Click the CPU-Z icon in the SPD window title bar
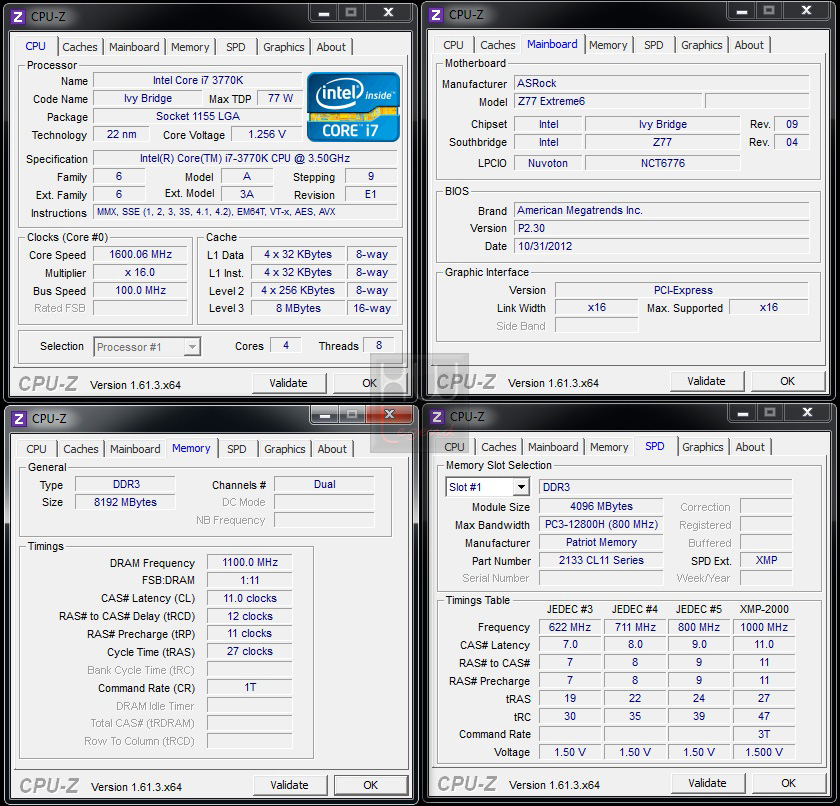Viewport: 840px width, 806px height. [437, 417]
